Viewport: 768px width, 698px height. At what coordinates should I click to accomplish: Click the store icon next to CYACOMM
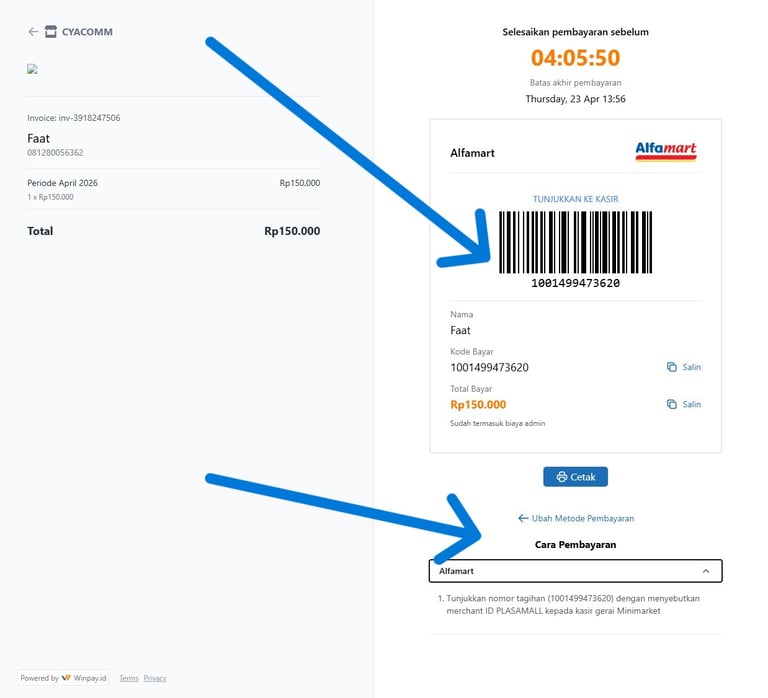pos(50,32)
